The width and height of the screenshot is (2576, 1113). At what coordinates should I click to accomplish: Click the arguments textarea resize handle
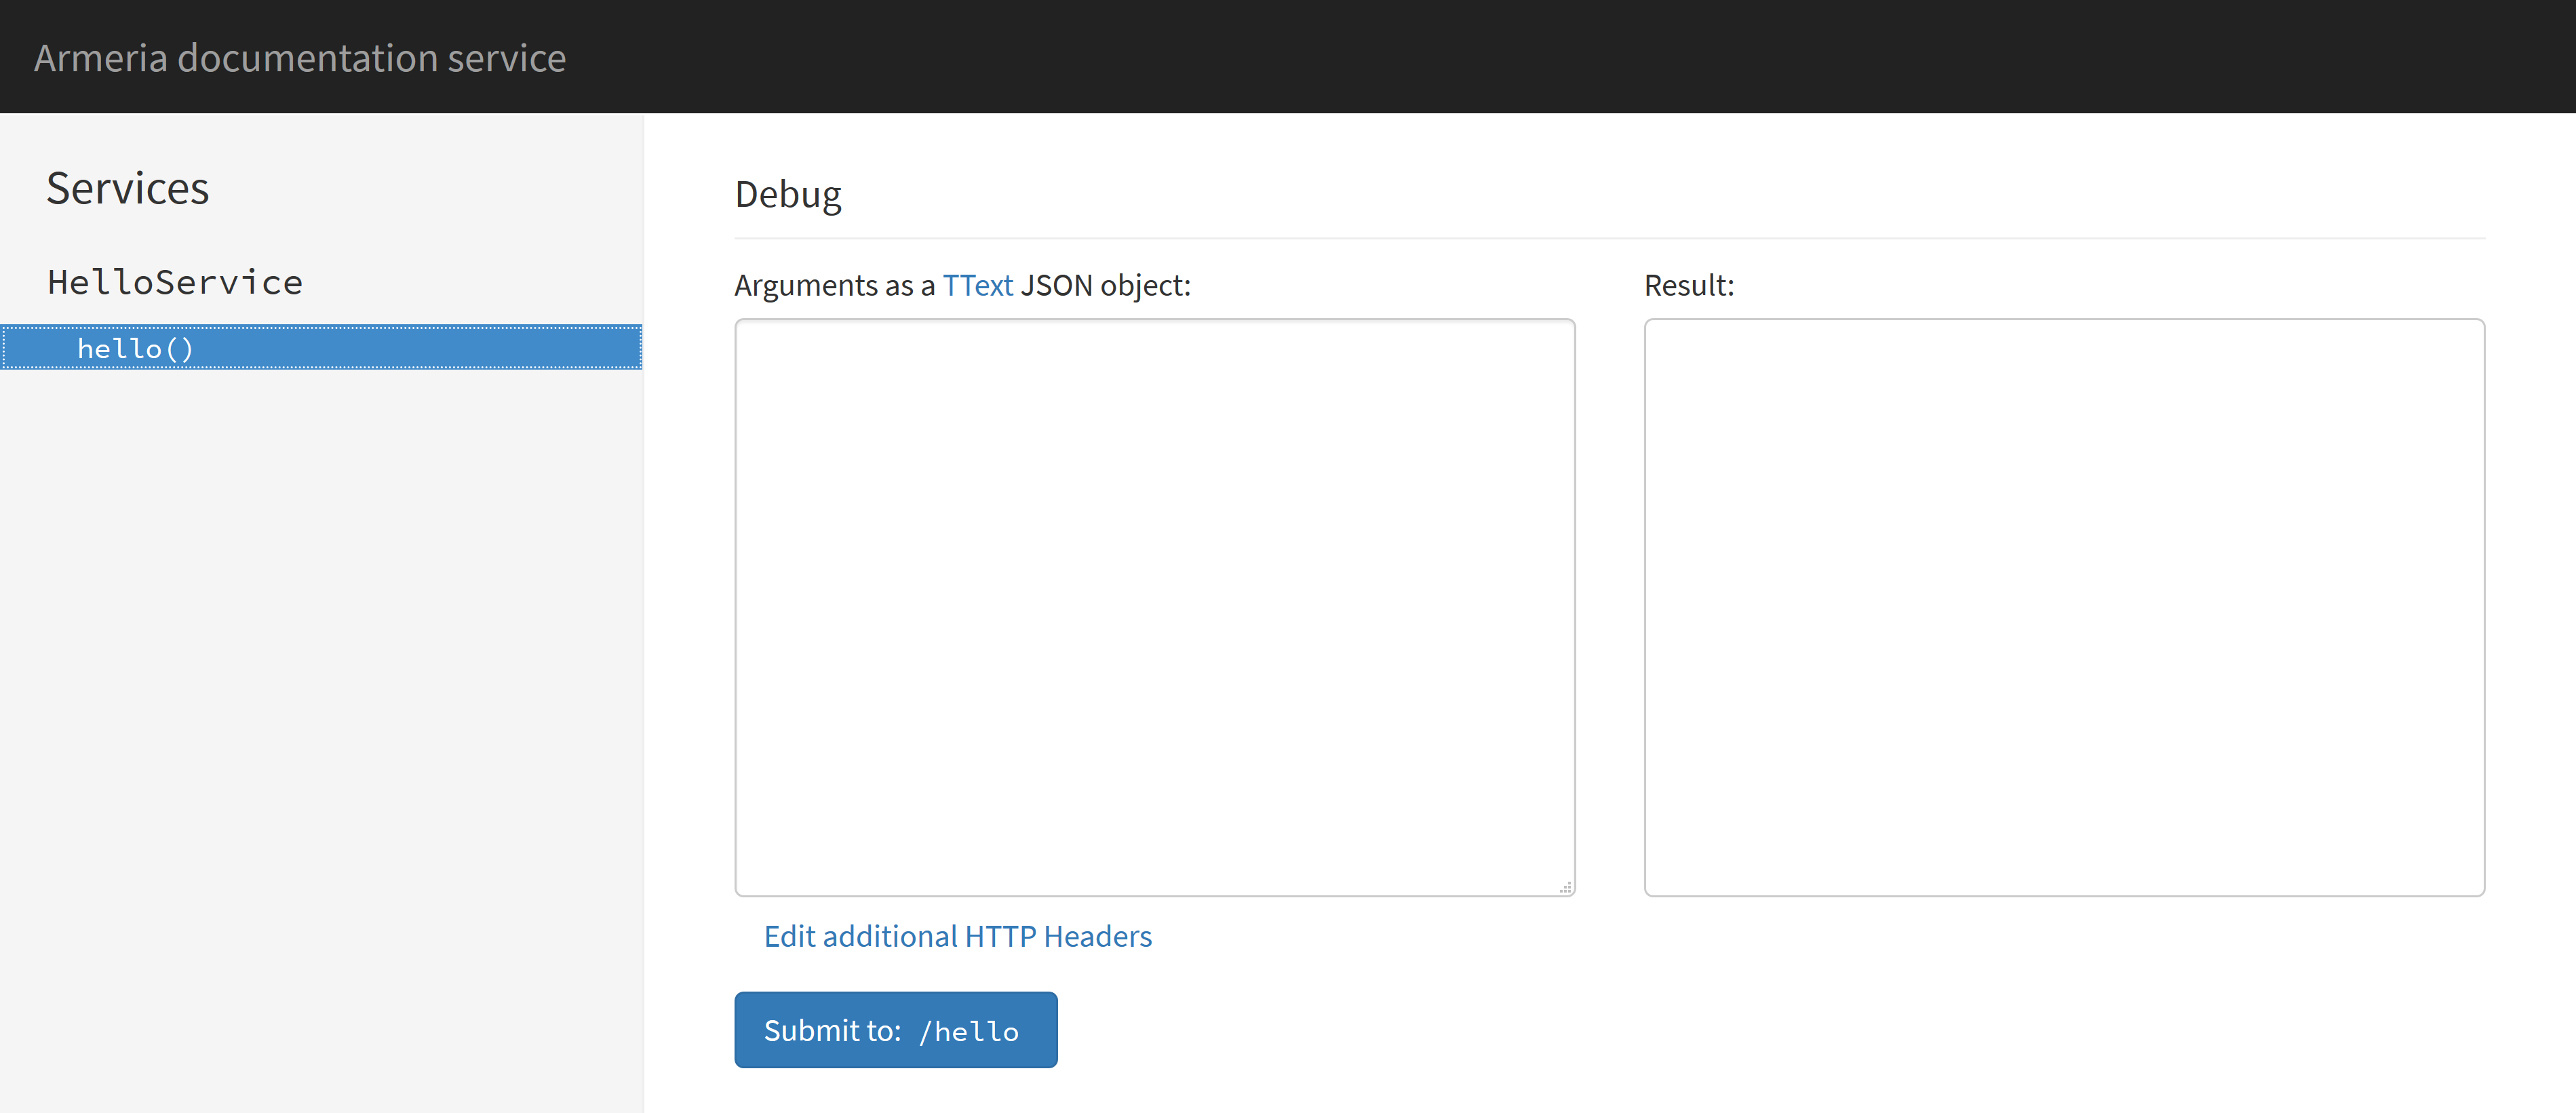[x=1565, y=887]
